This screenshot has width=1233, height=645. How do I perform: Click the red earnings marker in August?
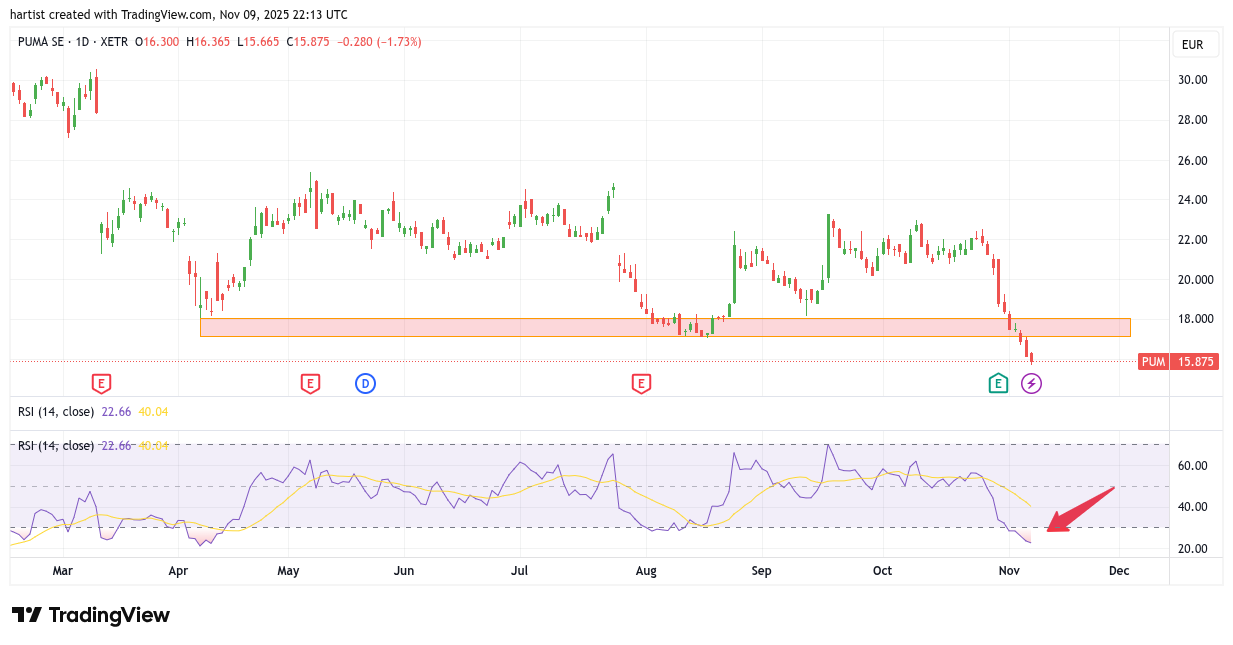click(641, 383)
